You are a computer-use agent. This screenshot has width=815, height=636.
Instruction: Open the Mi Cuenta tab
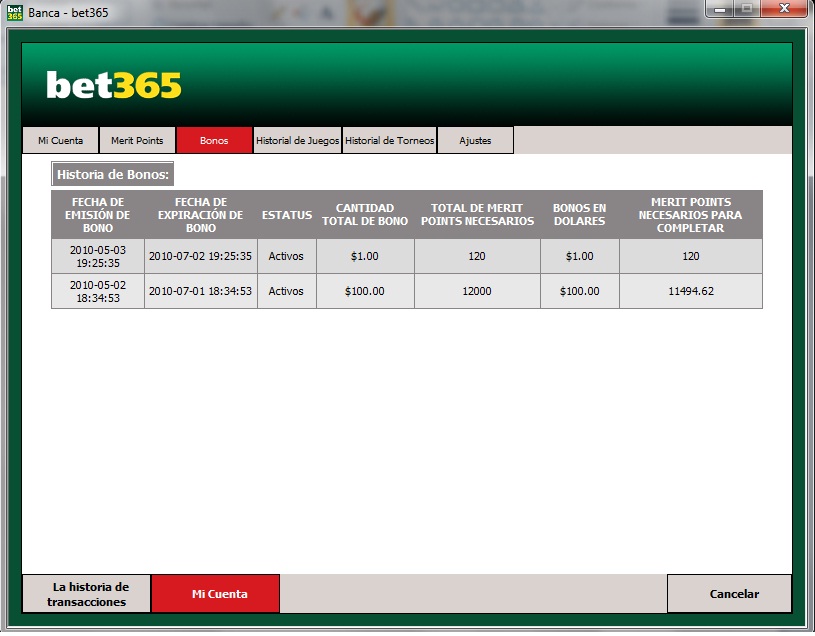click(x=60, y=140)
